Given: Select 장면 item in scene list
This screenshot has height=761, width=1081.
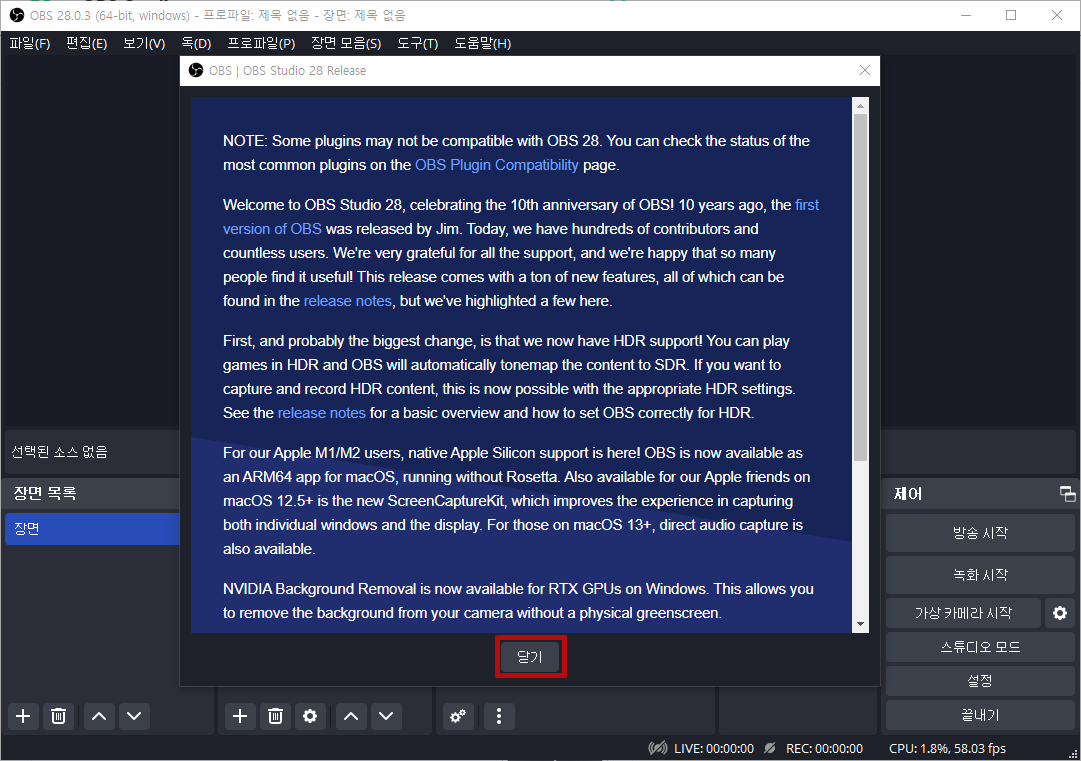Looking at the screenshot, I should (x=92, y=529).
